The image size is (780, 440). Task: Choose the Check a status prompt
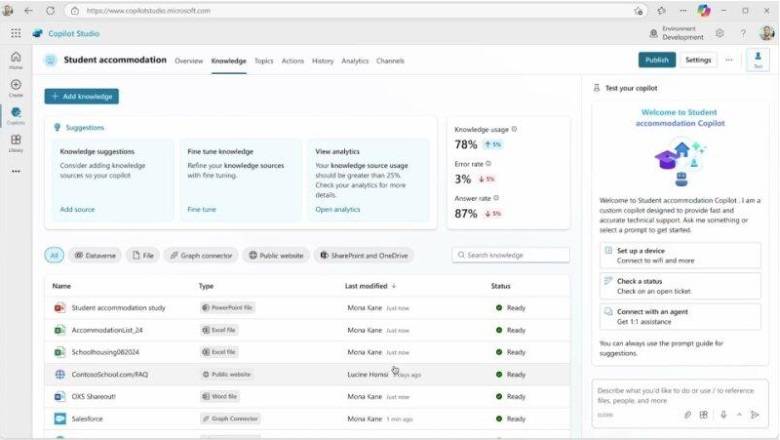pos(680,286)
